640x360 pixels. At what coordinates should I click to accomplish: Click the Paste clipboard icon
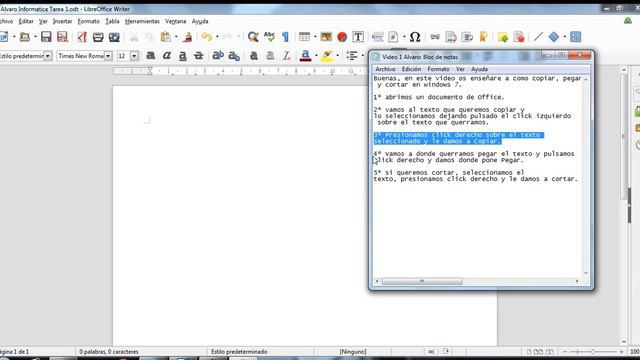coord(165,37)
